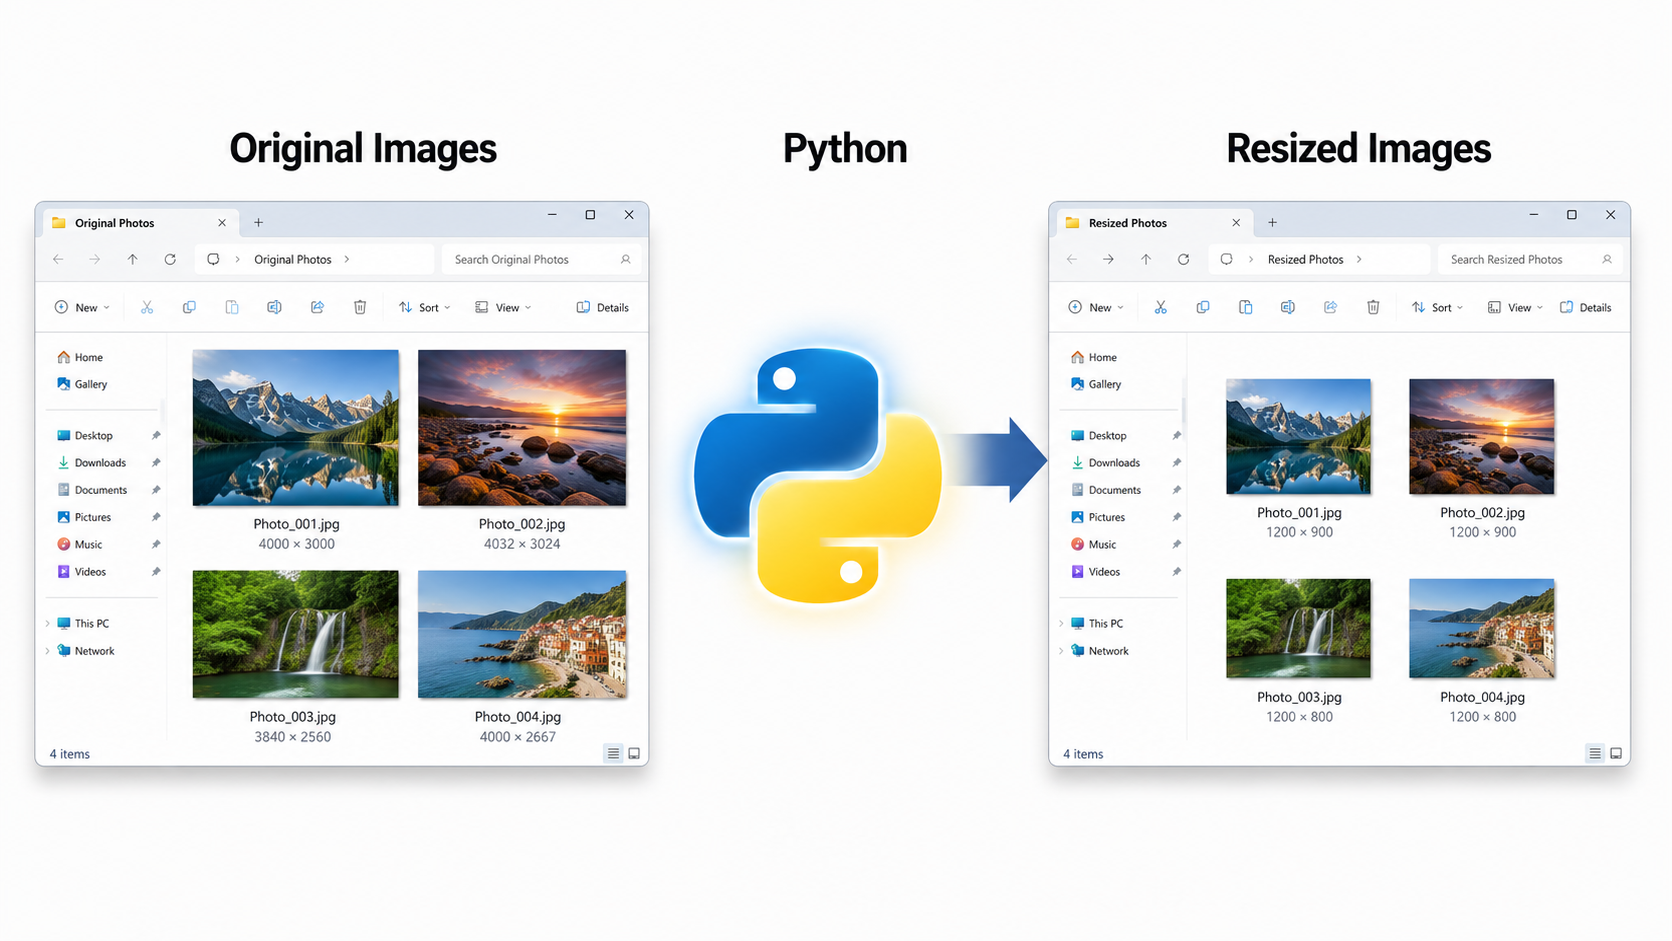Click Copy icon in Resized Photos toolbar

pyautogui.click(x=1203, y=307)
